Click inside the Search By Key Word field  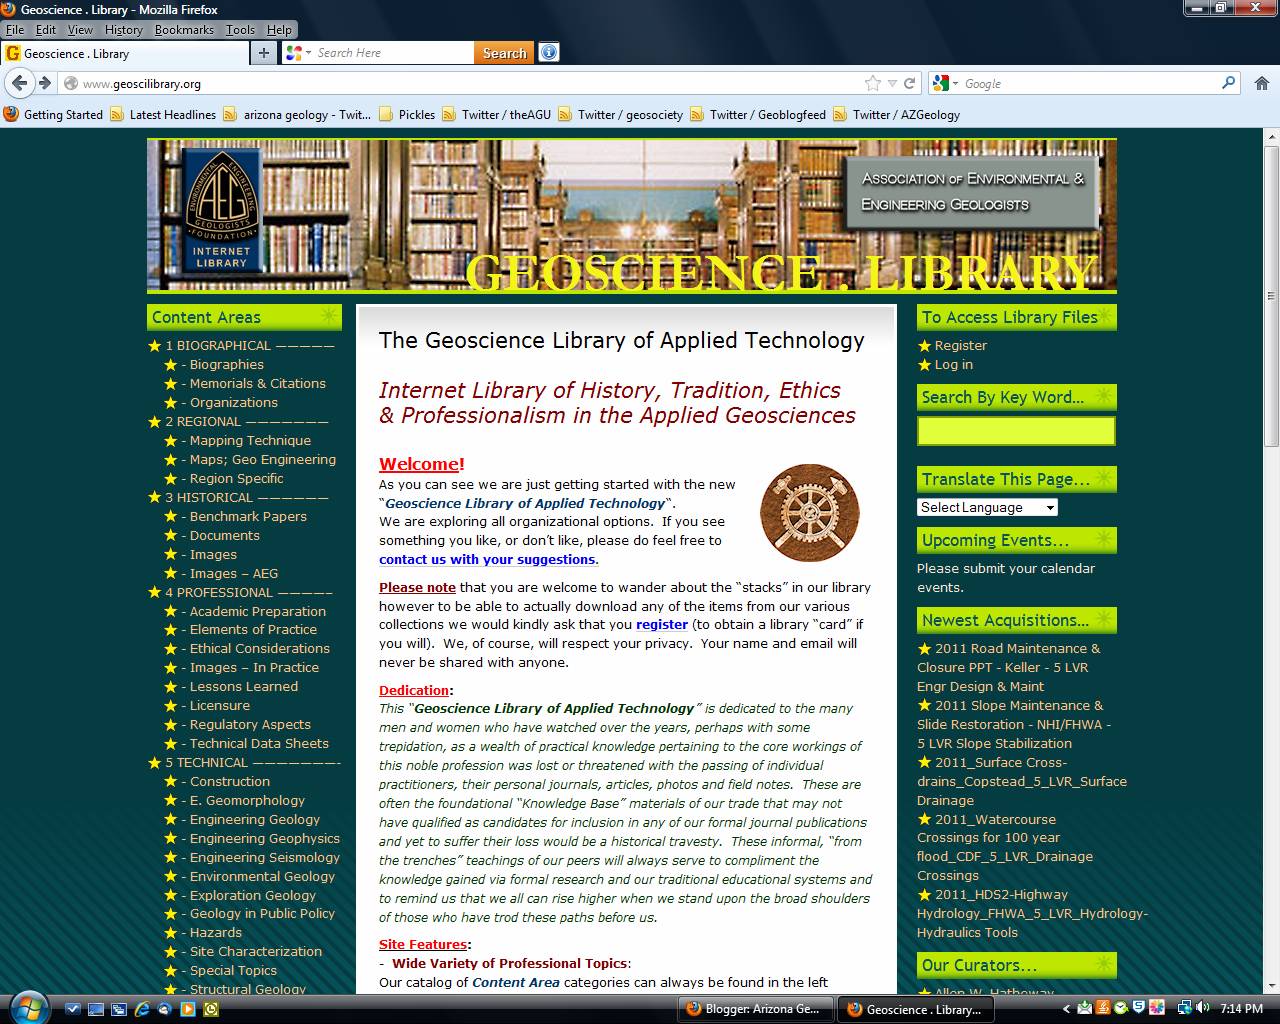[x=1016, y=430]
